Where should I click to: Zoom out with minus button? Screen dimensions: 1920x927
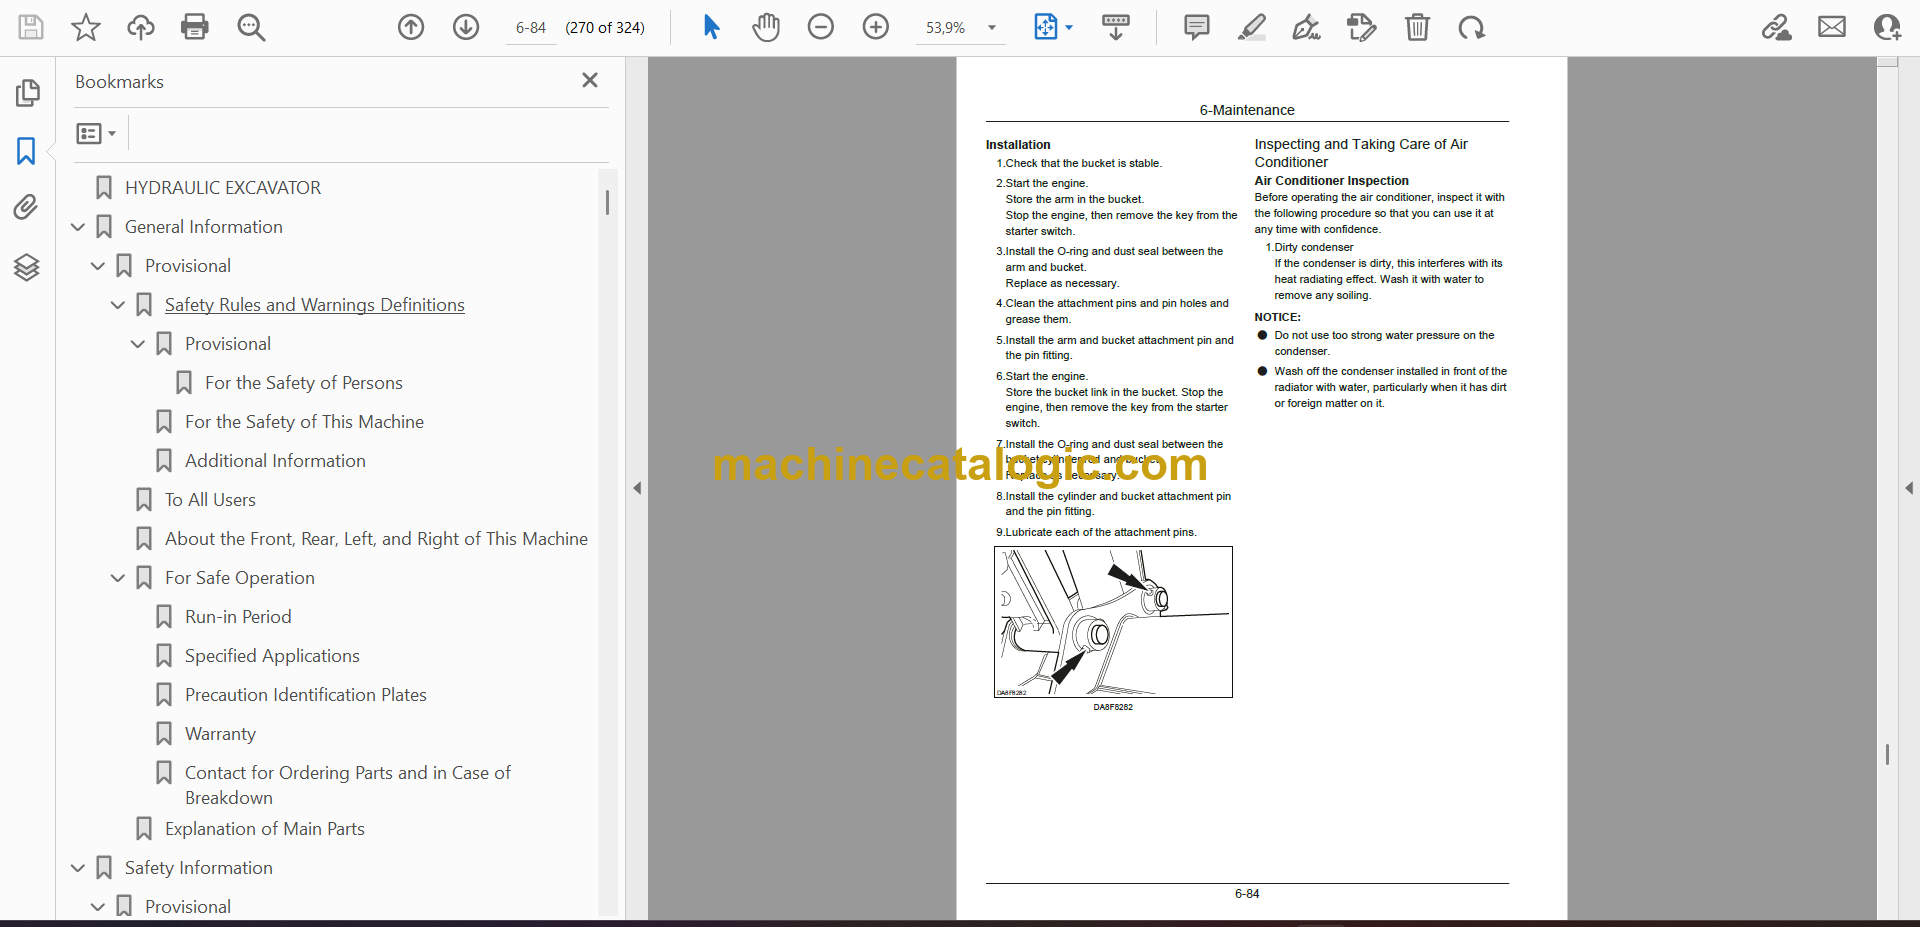(x=821, y=27)
